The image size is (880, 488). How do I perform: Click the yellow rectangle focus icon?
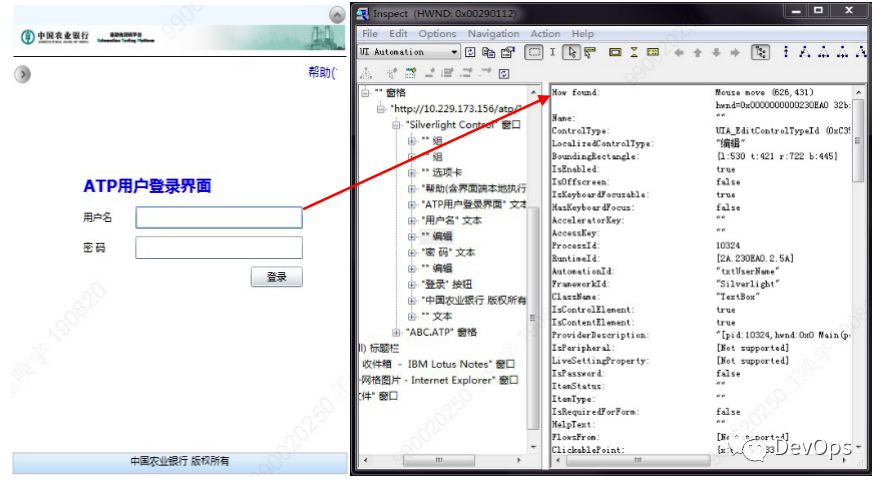(x=615, y=52)
